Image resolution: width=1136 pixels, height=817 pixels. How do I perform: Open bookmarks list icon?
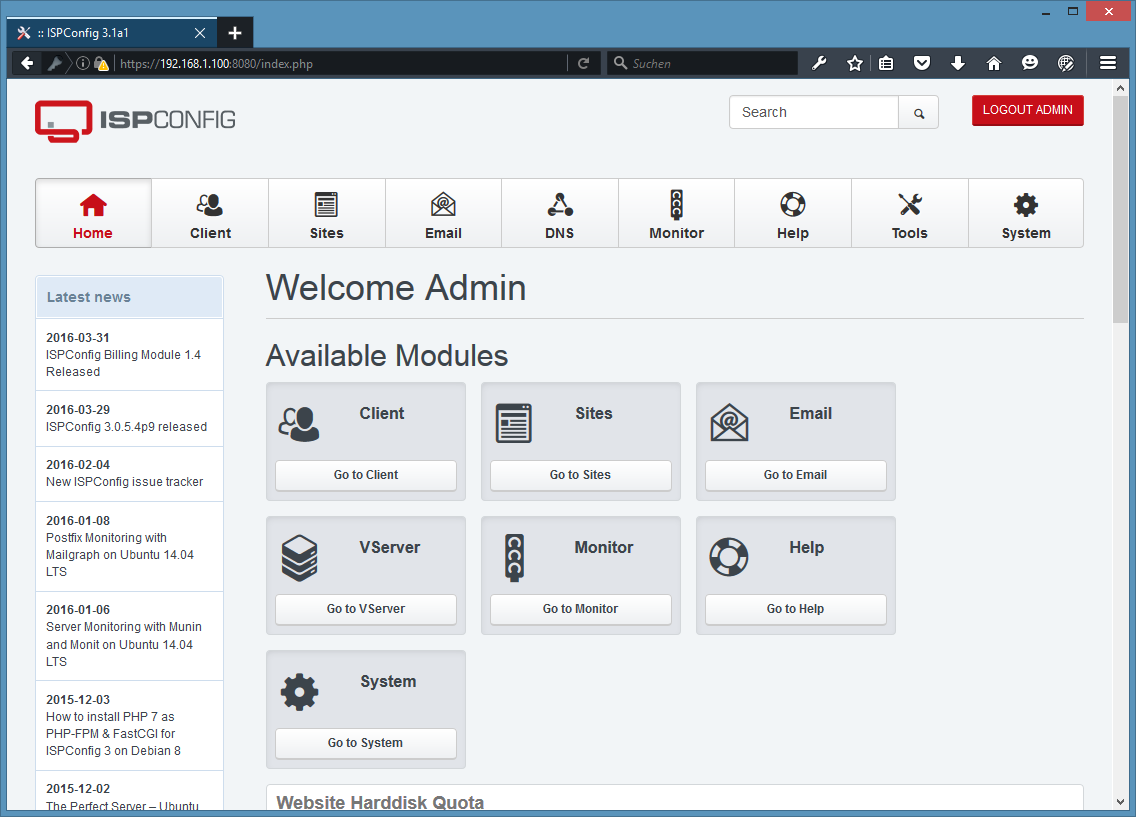coord(886,64)
